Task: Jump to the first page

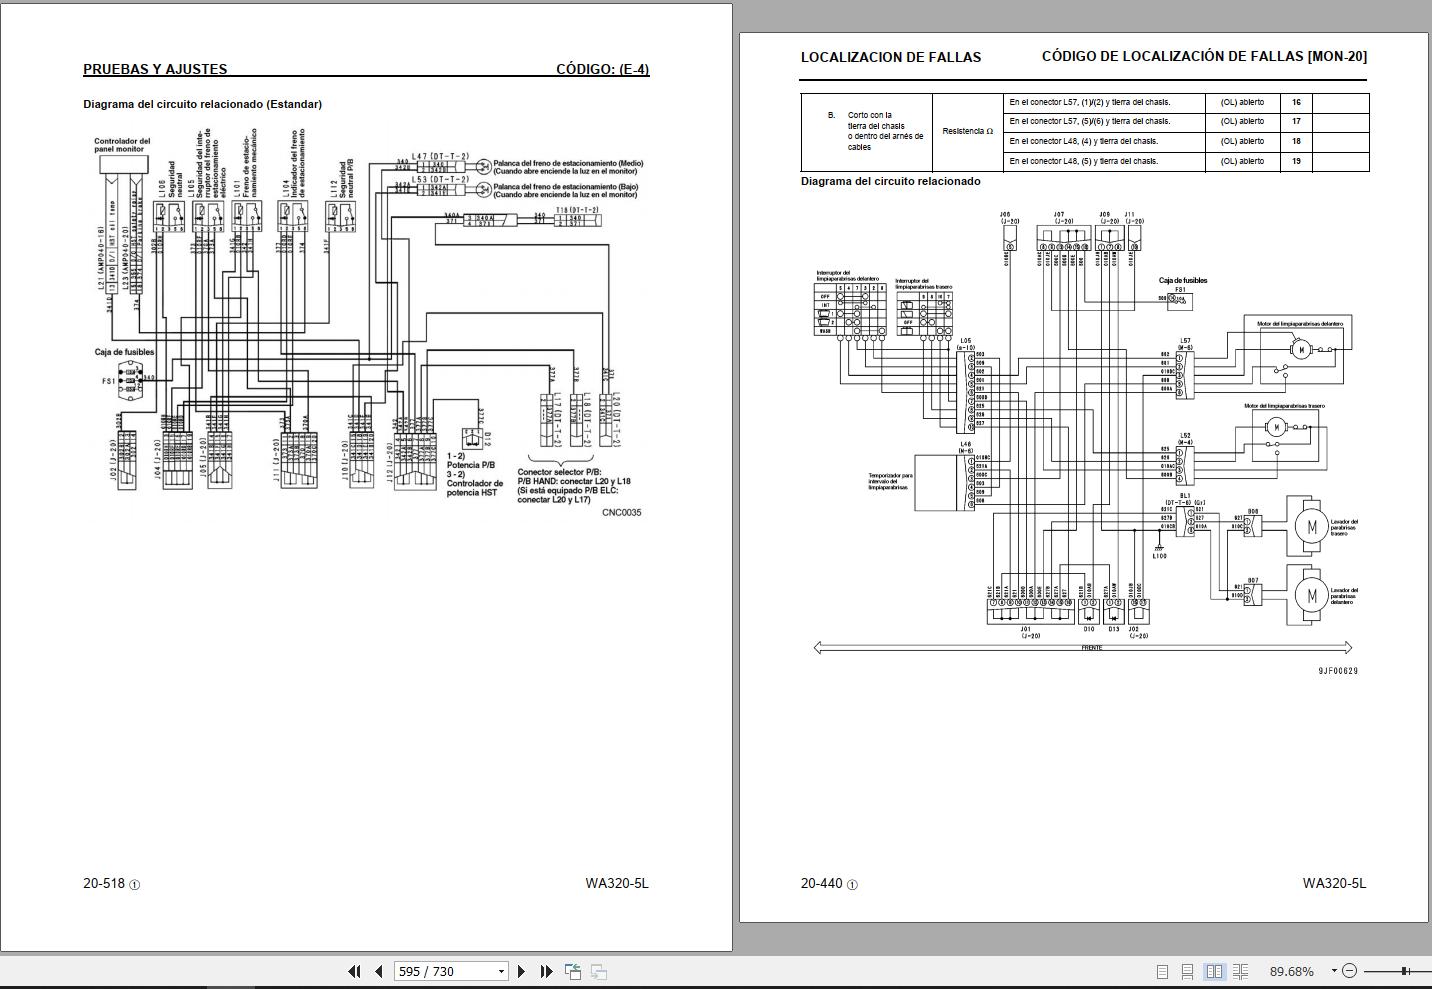Action: click(x=354, y=971)
